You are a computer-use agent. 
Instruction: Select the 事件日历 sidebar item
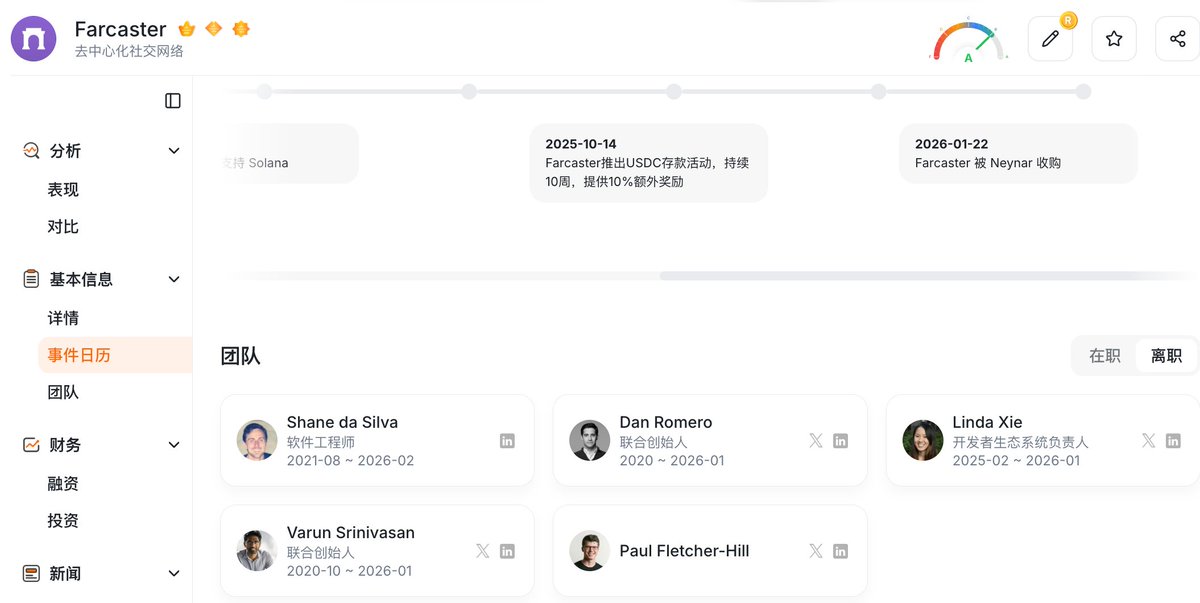click(115, 355)
